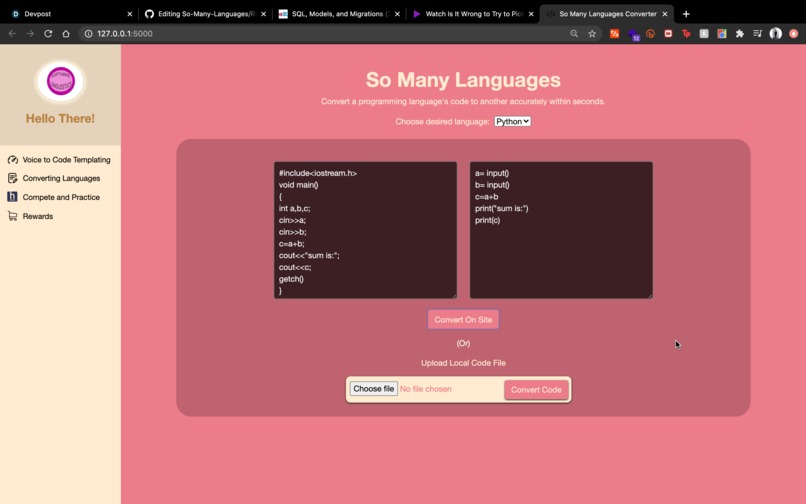806x504 pixels.
Task: Open the desired language dropdown showing Python
Action: [x=512, y=121]
